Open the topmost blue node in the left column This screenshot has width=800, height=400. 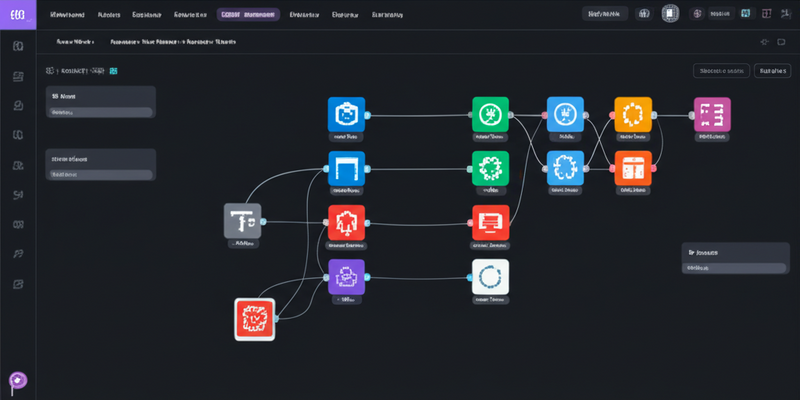(x=346, y=114)
